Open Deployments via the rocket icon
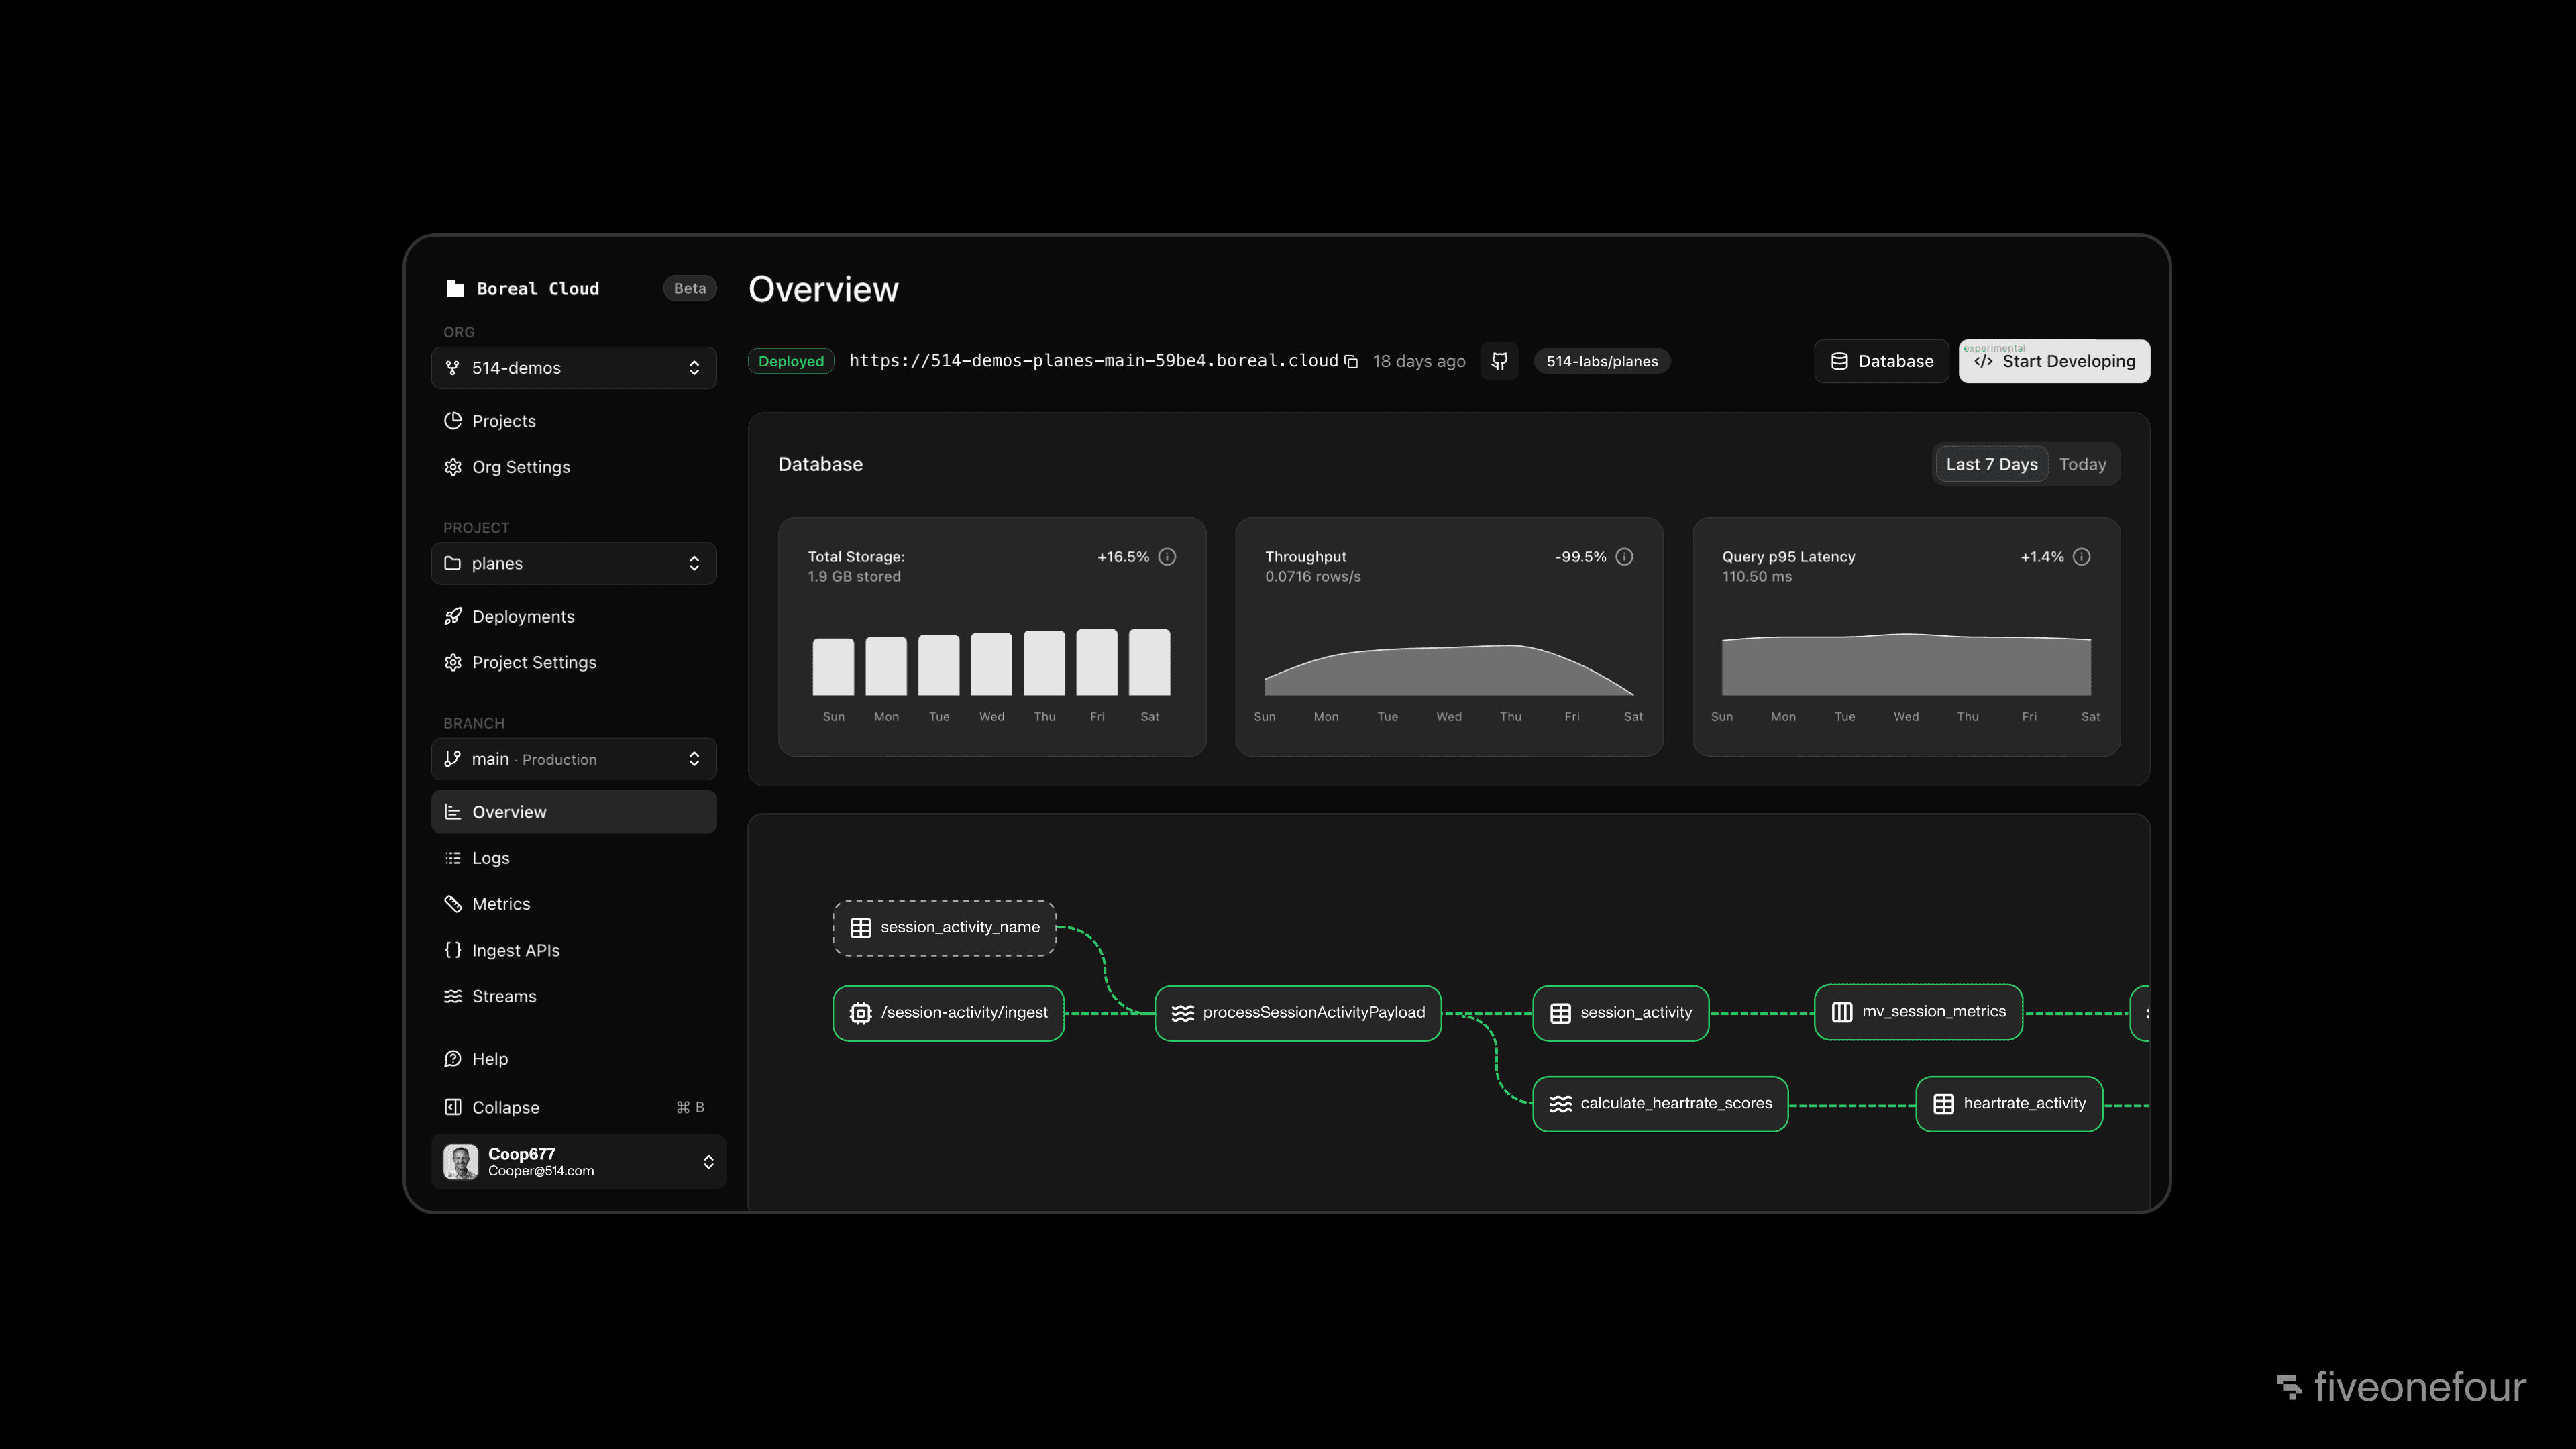 point(453,616)
